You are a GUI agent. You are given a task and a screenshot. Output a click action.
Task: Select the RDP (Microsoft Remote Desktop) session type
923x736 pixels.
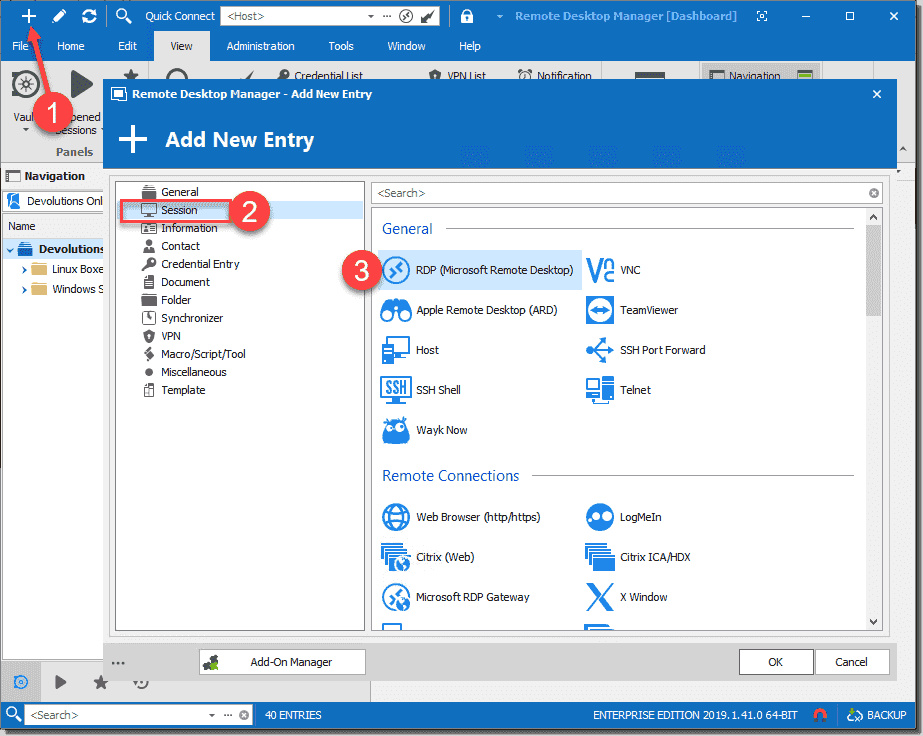point(485,270)
